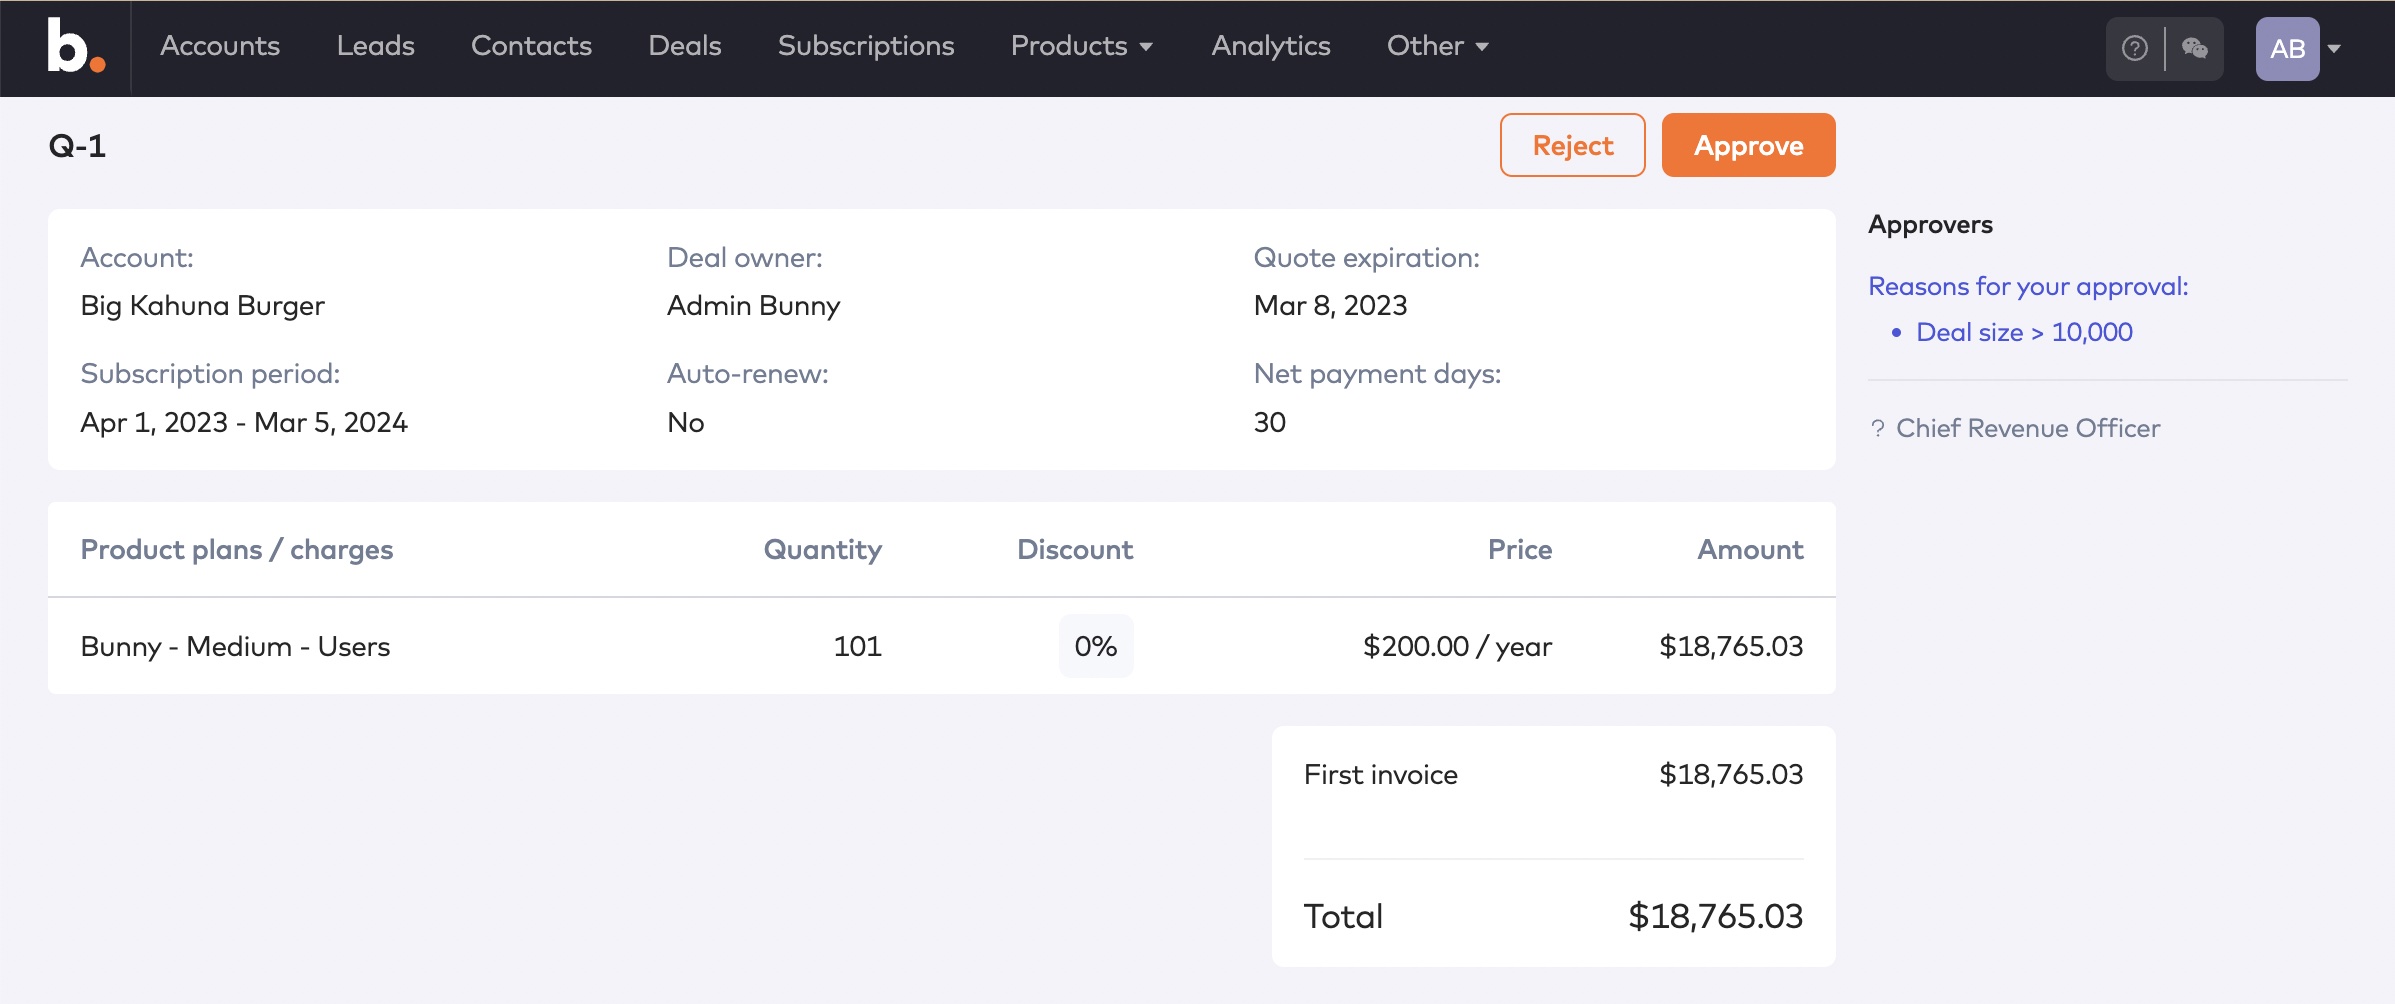The image size is (2395, 1004).
Task: Click the 'Approvers' heading
Action: pyautogui.click(x=1930, y=224)
